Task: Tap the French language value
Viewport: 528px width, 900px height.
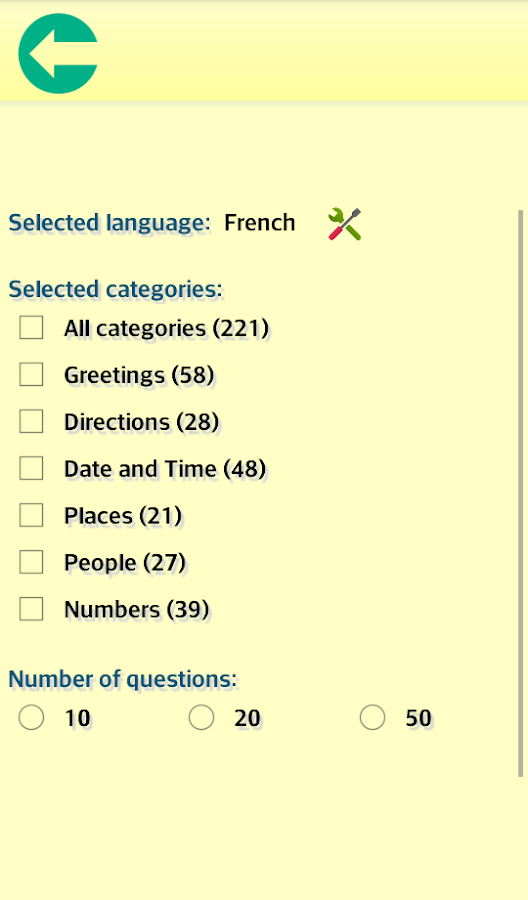Action: [x=259, y=223]
